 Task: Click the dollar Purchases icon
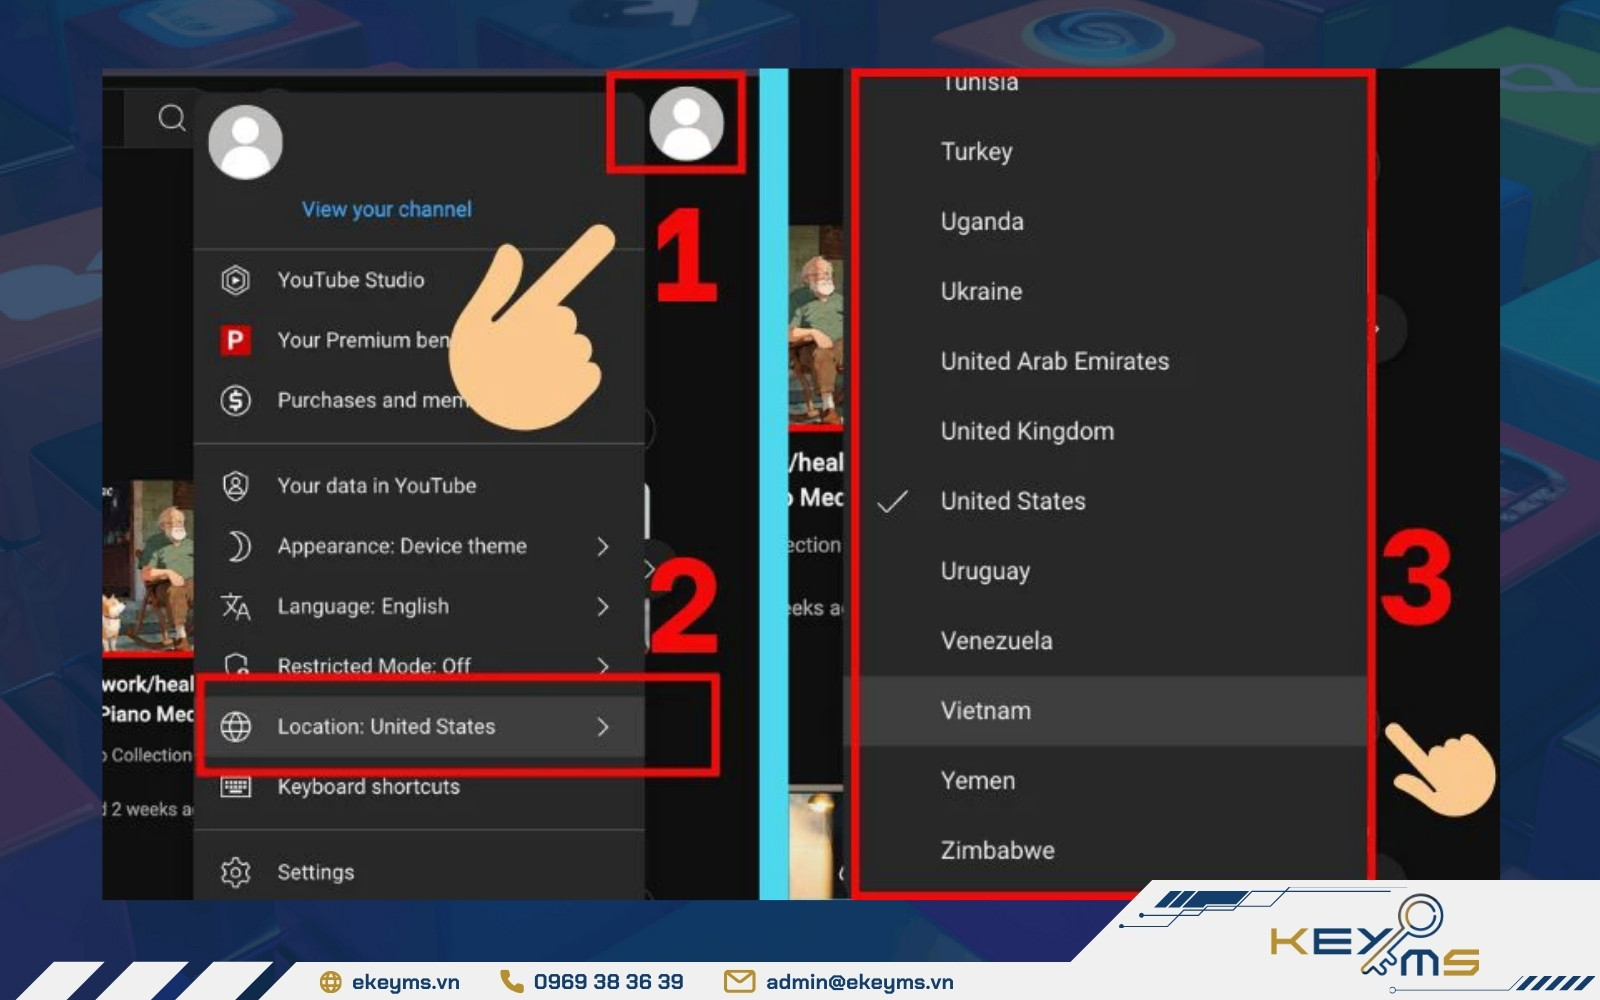[235, 400]
